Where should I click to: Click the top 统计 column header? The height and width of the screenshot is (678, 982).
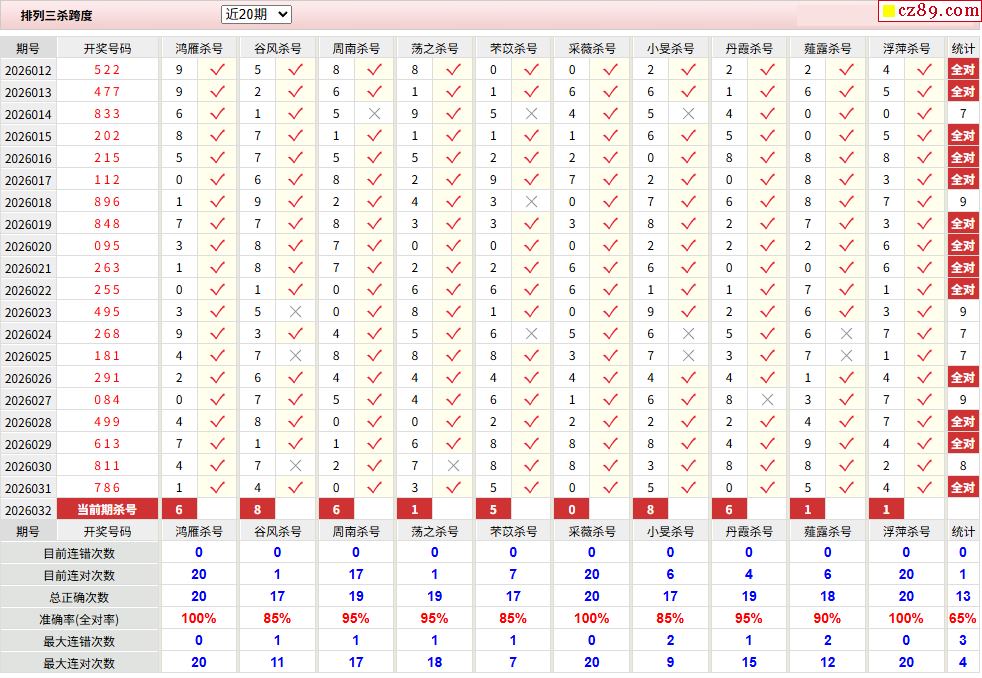coord(963,48)
